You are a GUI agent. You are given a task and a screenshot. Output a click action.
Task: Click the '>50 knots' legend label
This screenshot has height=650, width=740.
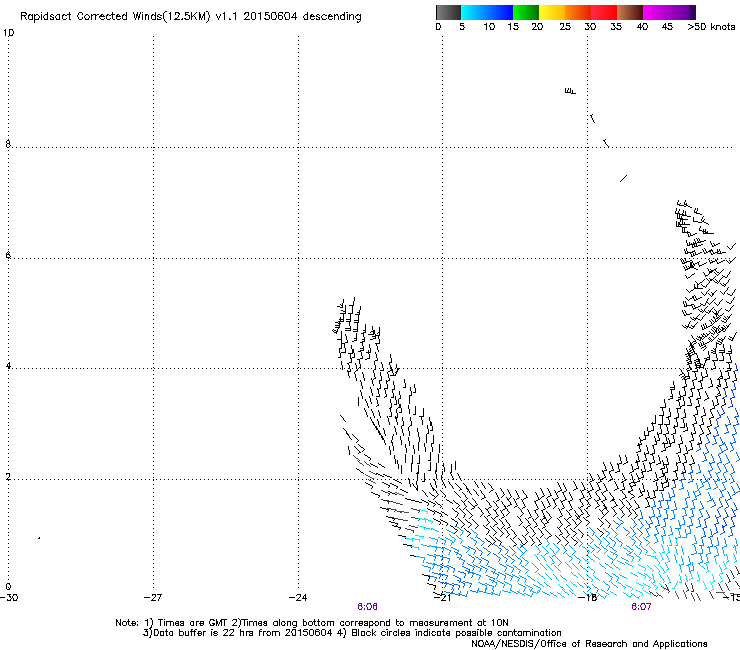(x=711, y=27)
